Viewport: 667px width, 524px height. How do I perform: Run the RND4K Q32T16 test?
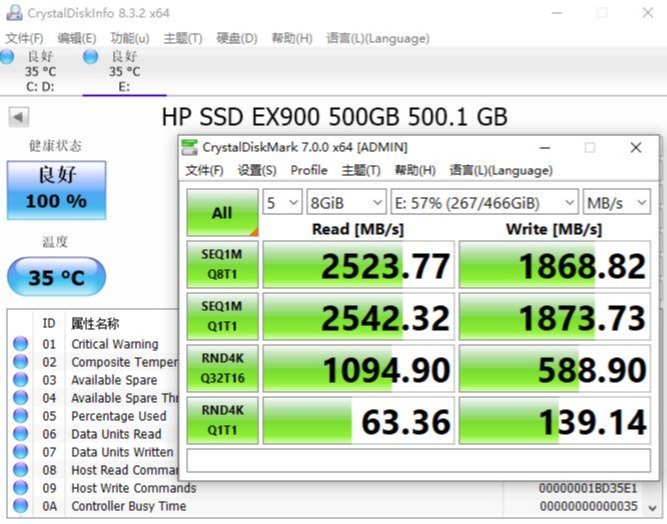(x=222, y=368)
